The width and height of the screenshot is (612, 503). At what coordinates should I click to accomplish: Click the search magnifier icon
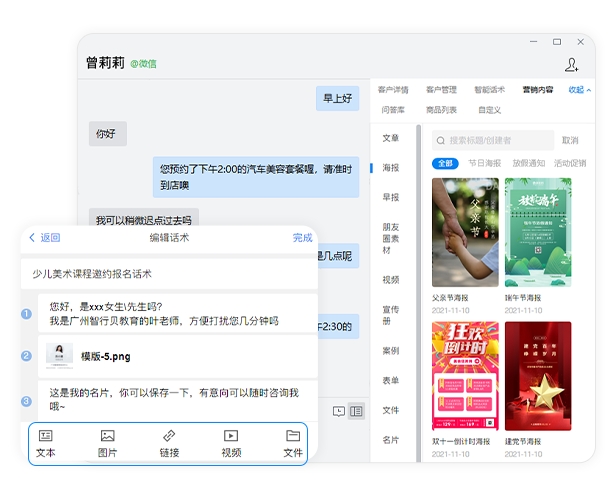coord(441,140)
